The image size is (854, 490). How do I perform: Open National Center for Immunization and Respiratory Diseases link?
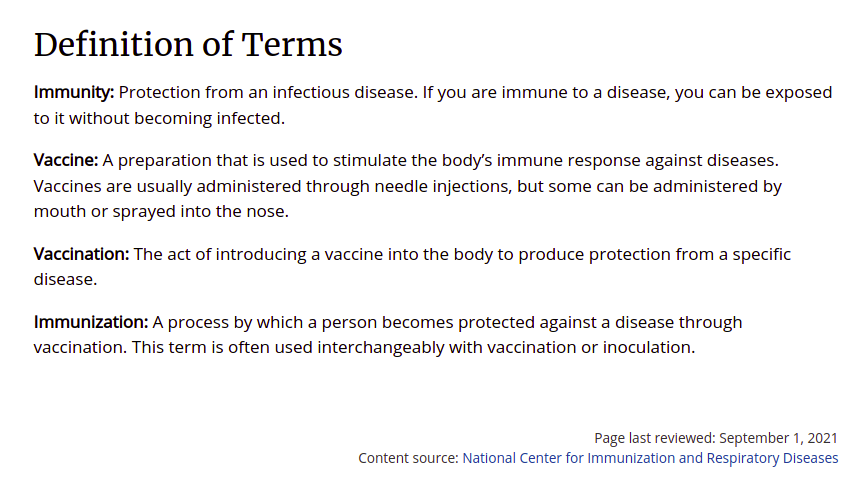pyautogui.click(x=650, y=458)
